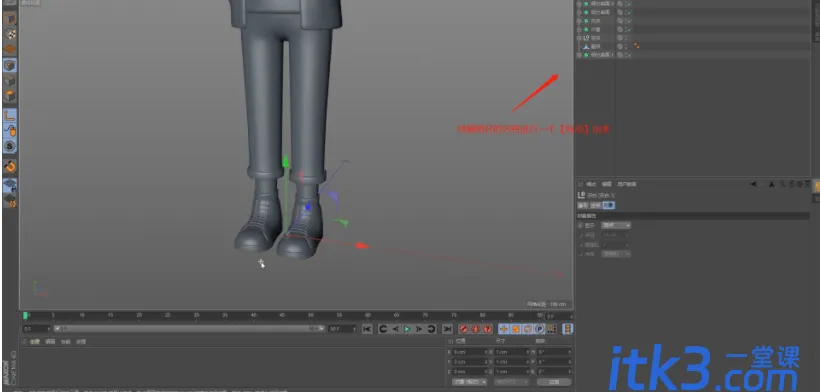Click the timeline preview range slider bar
The width and height of the screenshot is (820, 392).
[190, 329]
